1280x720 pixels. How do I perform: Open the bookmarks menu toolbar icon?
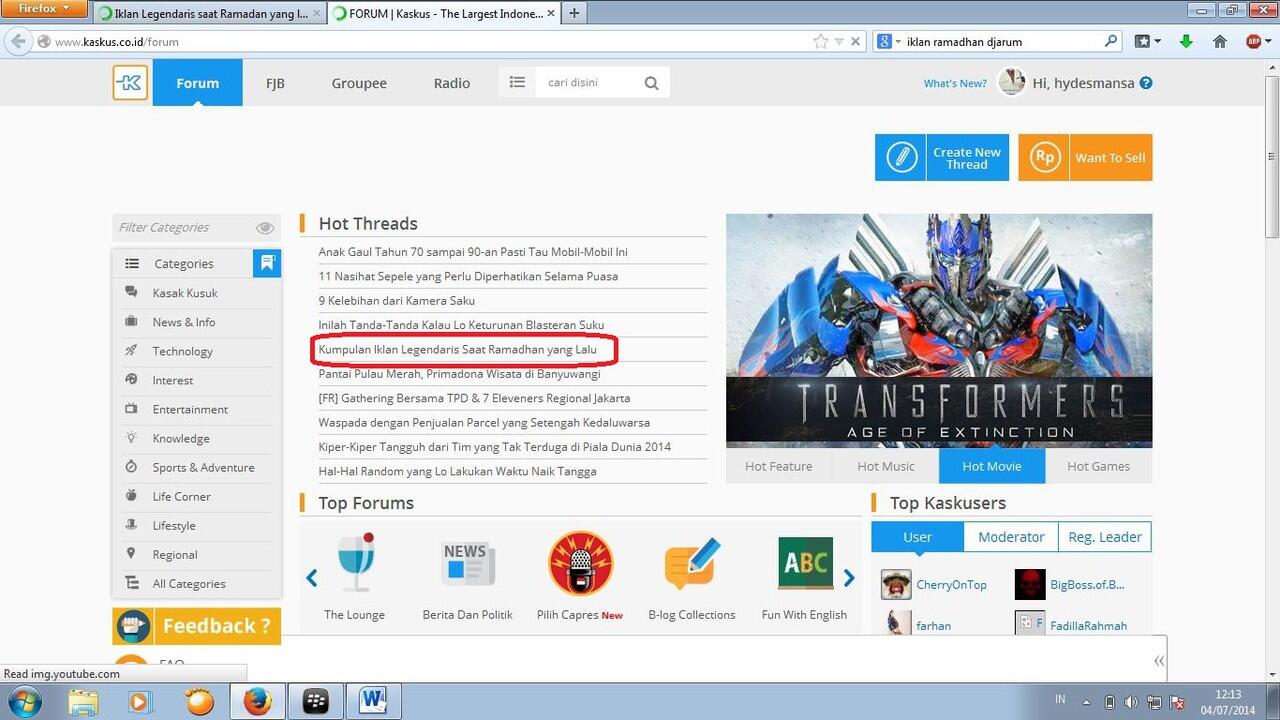(1148, 42)
